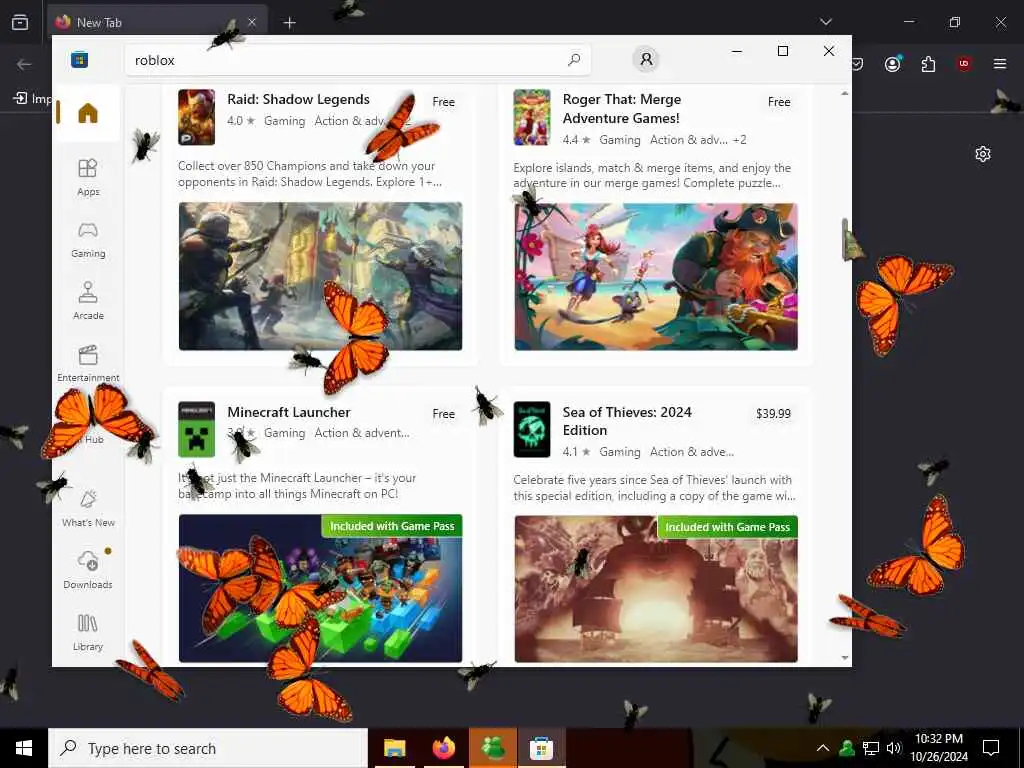The height and width of the screenshot is (768, 1024).
Task: Open Windows notification center
Action: (x=991, y=748)
